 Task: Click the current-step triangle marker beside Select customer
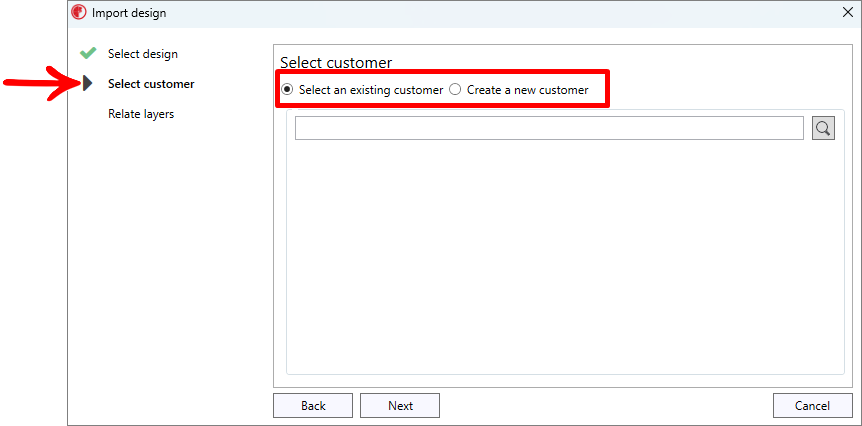click(88, 84)
